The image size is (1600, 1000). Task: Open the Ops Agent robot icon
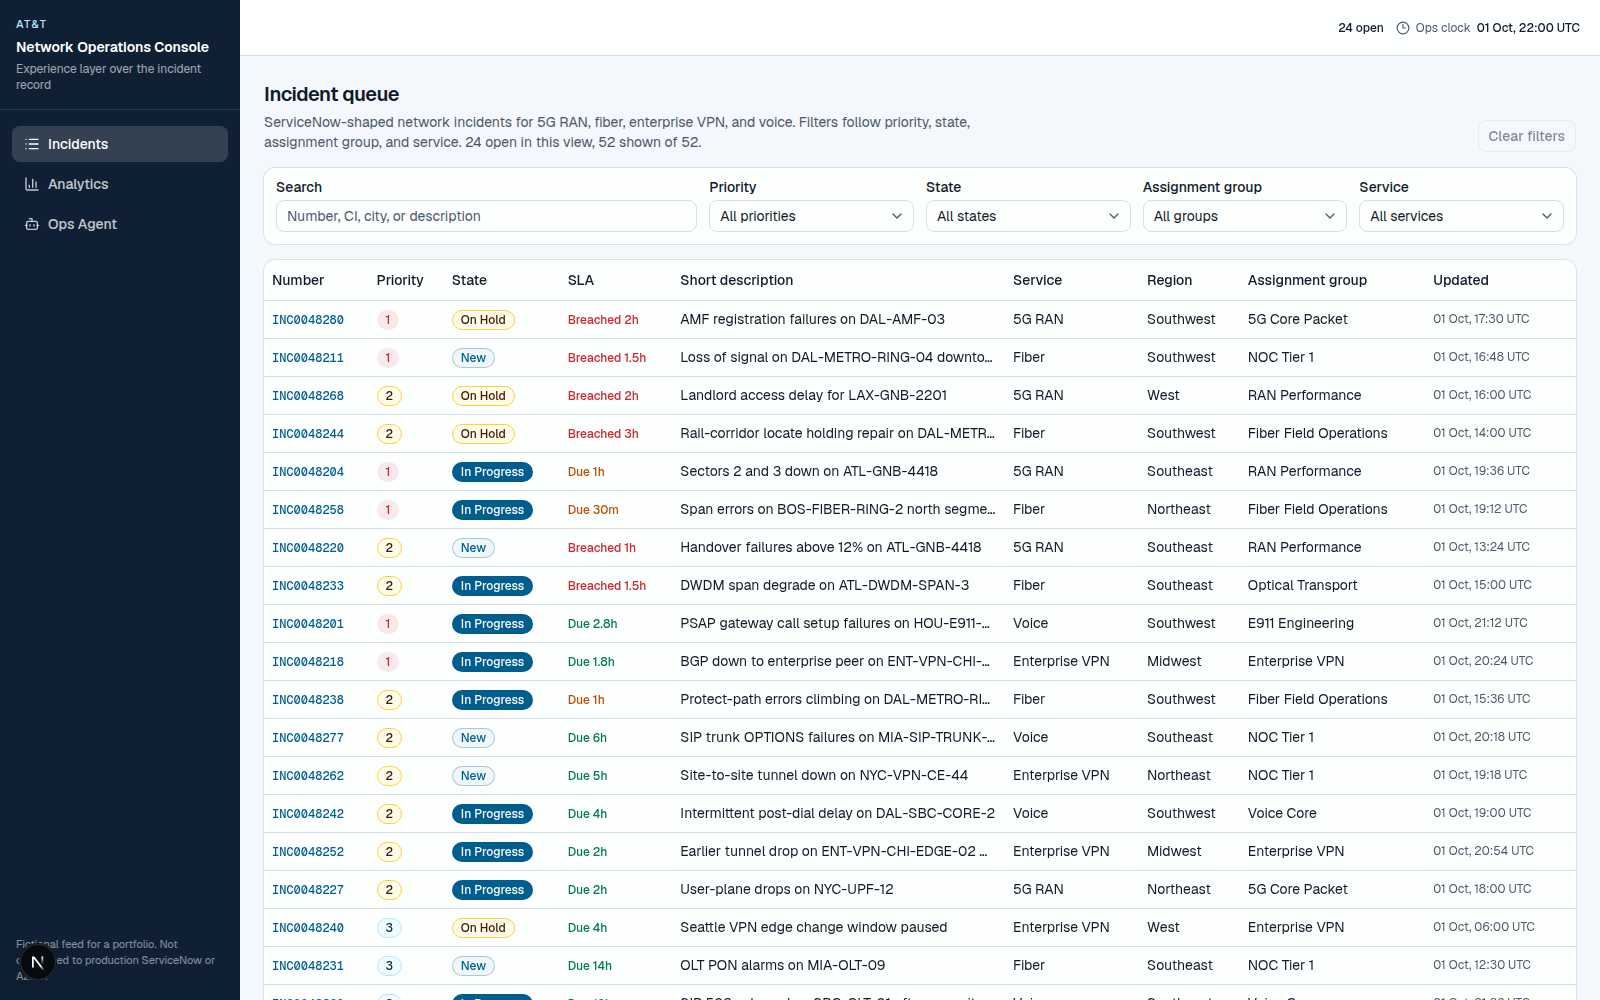pos(32,224)
